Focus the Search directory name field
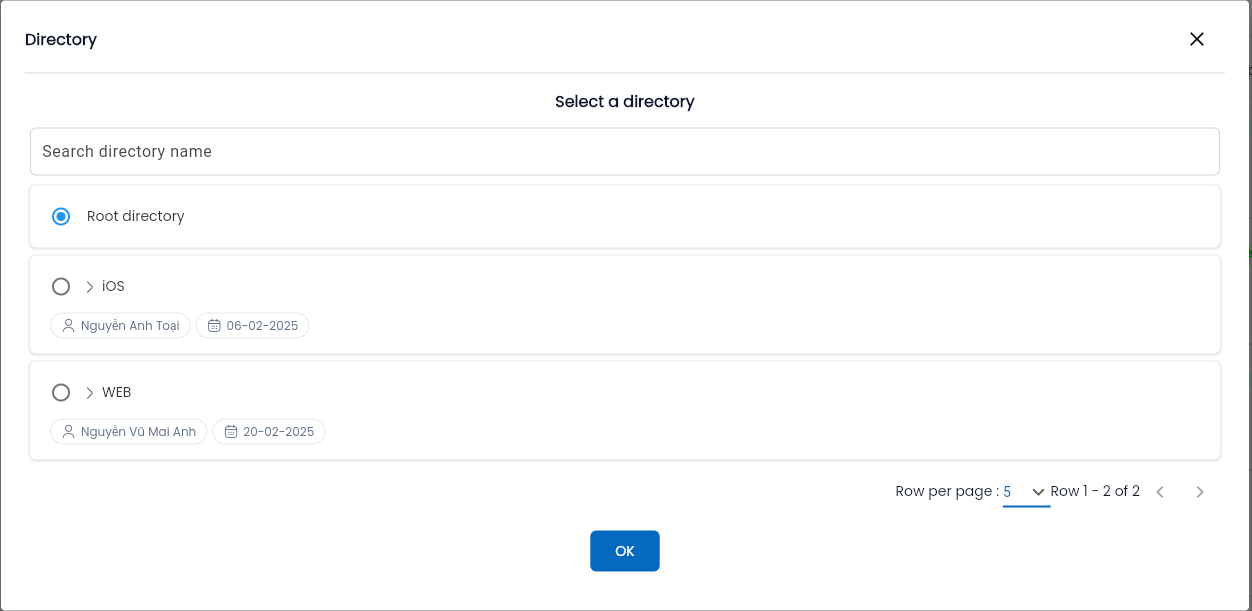Screen dimensions: 1252x611 625,152
